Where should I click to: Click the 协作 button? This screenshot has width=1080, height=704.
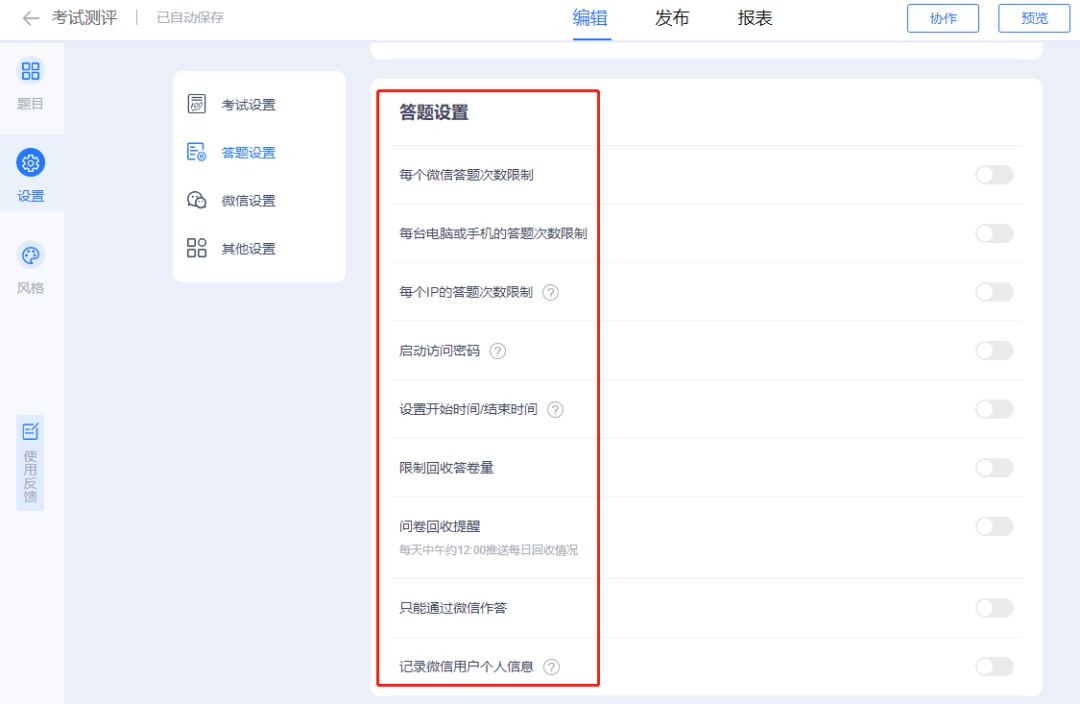pyautogui.click(x=943, y=19)
